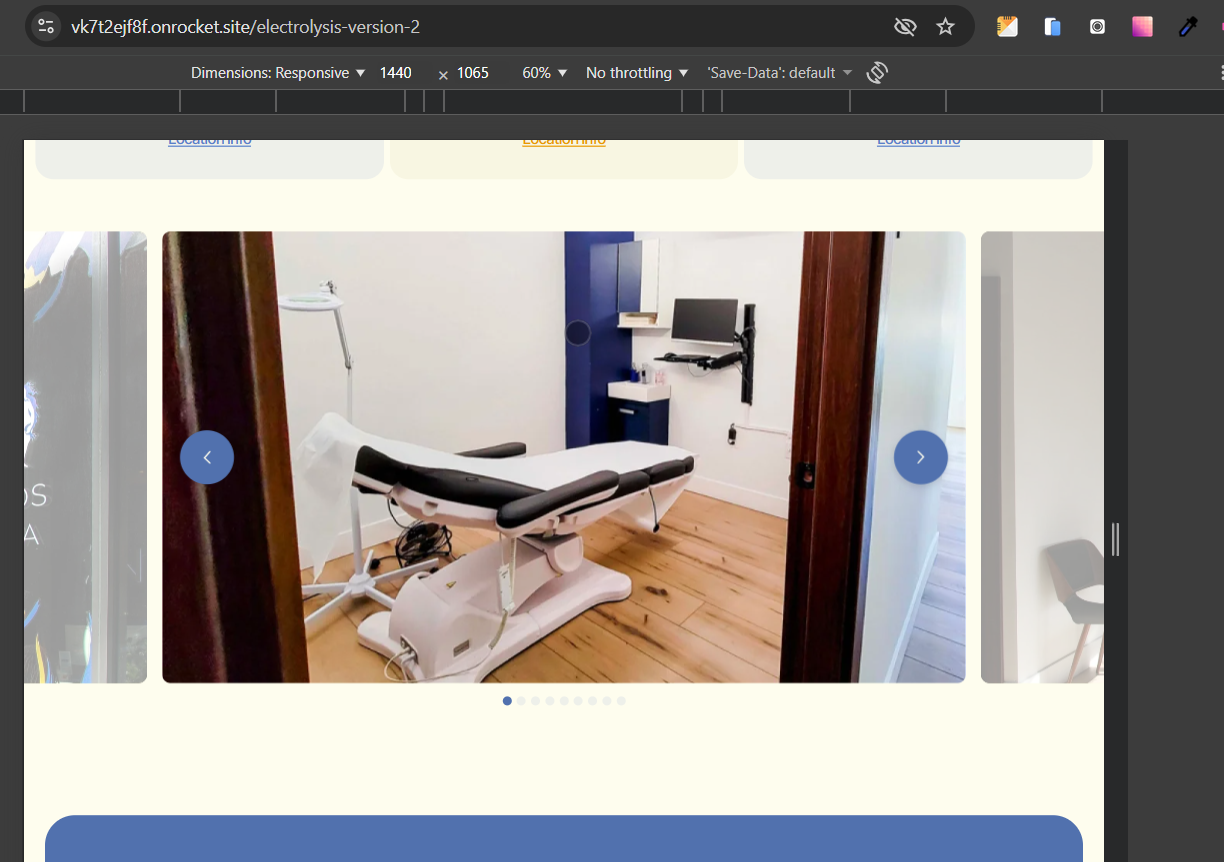Screen dimensions: 1224x862
Task: Rotate the device viewport orientation
Action: (x=877, y=73)
